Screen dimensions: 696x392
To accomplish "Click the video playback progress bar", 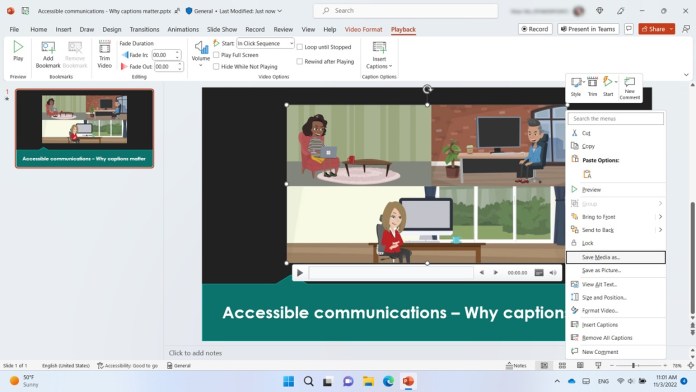I will tap(392, 273).
